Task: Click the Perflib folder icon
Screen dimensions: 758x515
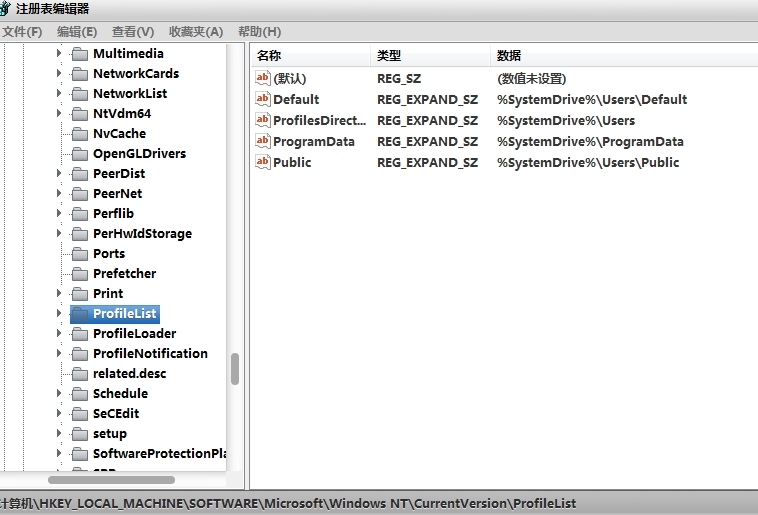Action: click(x=79, y=214)
